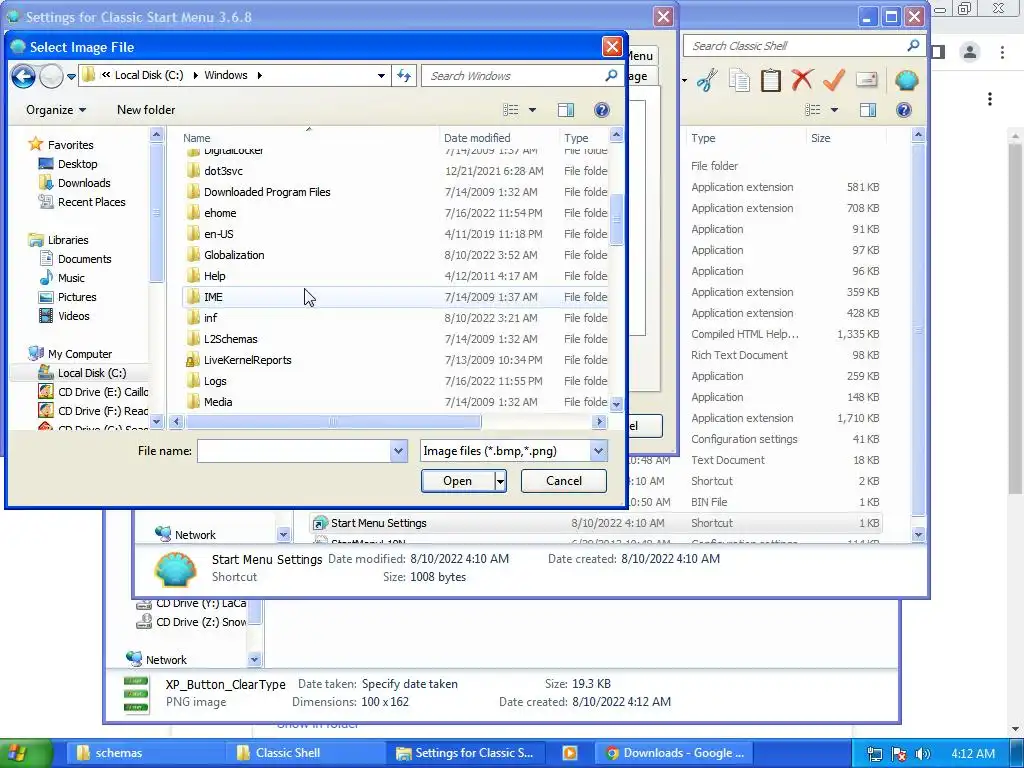
Task: Select the Downloaded Program Files folder
Action: click(x=396, y=192)
